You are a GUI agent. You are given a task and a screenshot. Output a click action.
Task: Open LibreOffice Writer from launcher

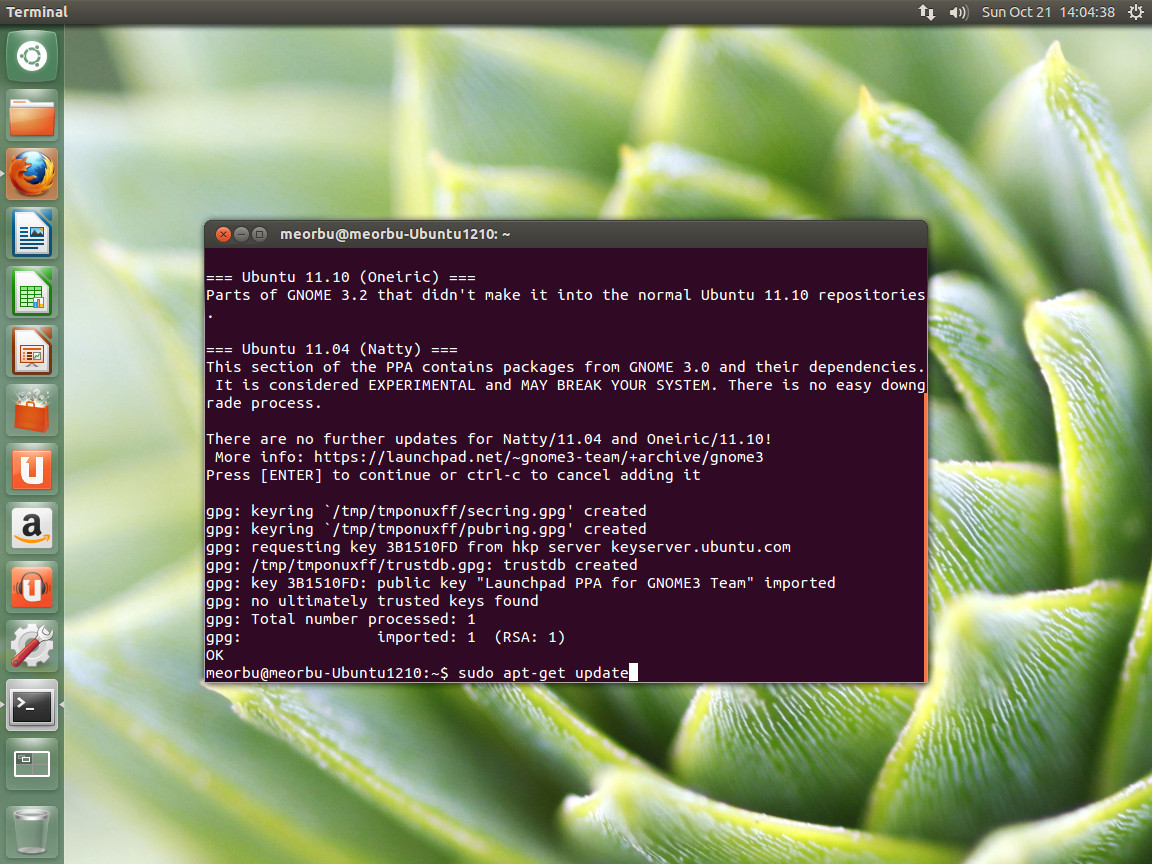[x=32, y=233]
